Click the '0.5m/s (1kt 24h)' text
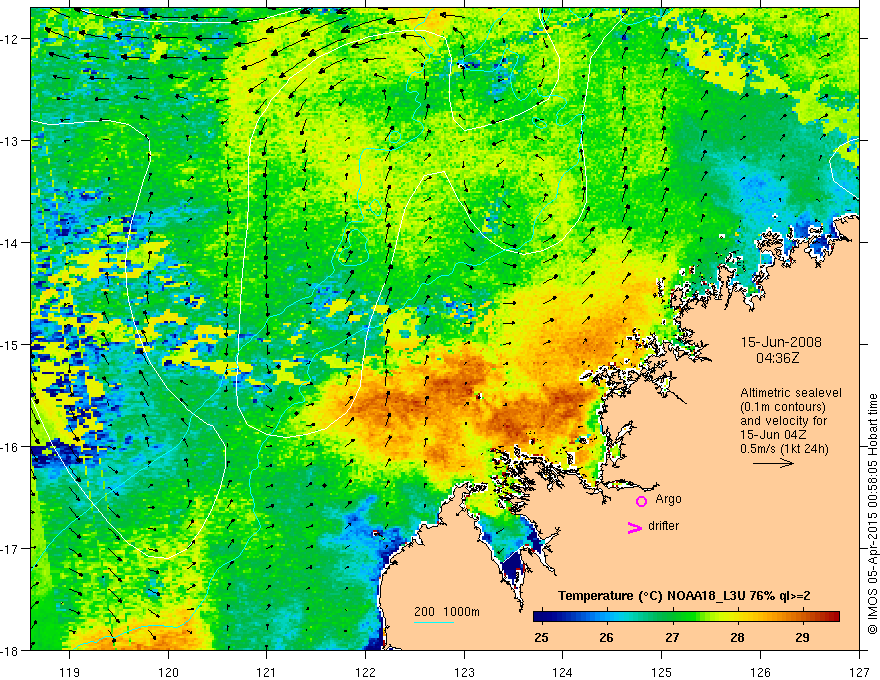 [x=784, y=449]
